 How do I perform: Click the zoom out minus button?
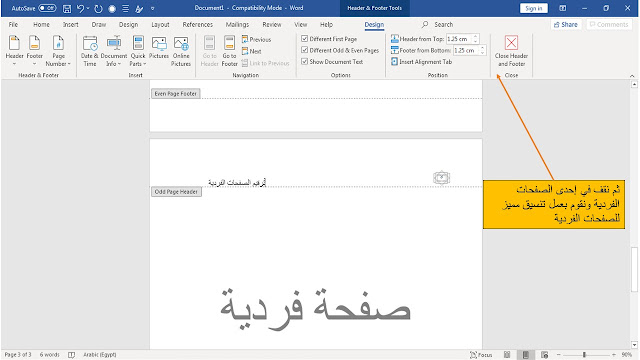(x=558, y=355)
